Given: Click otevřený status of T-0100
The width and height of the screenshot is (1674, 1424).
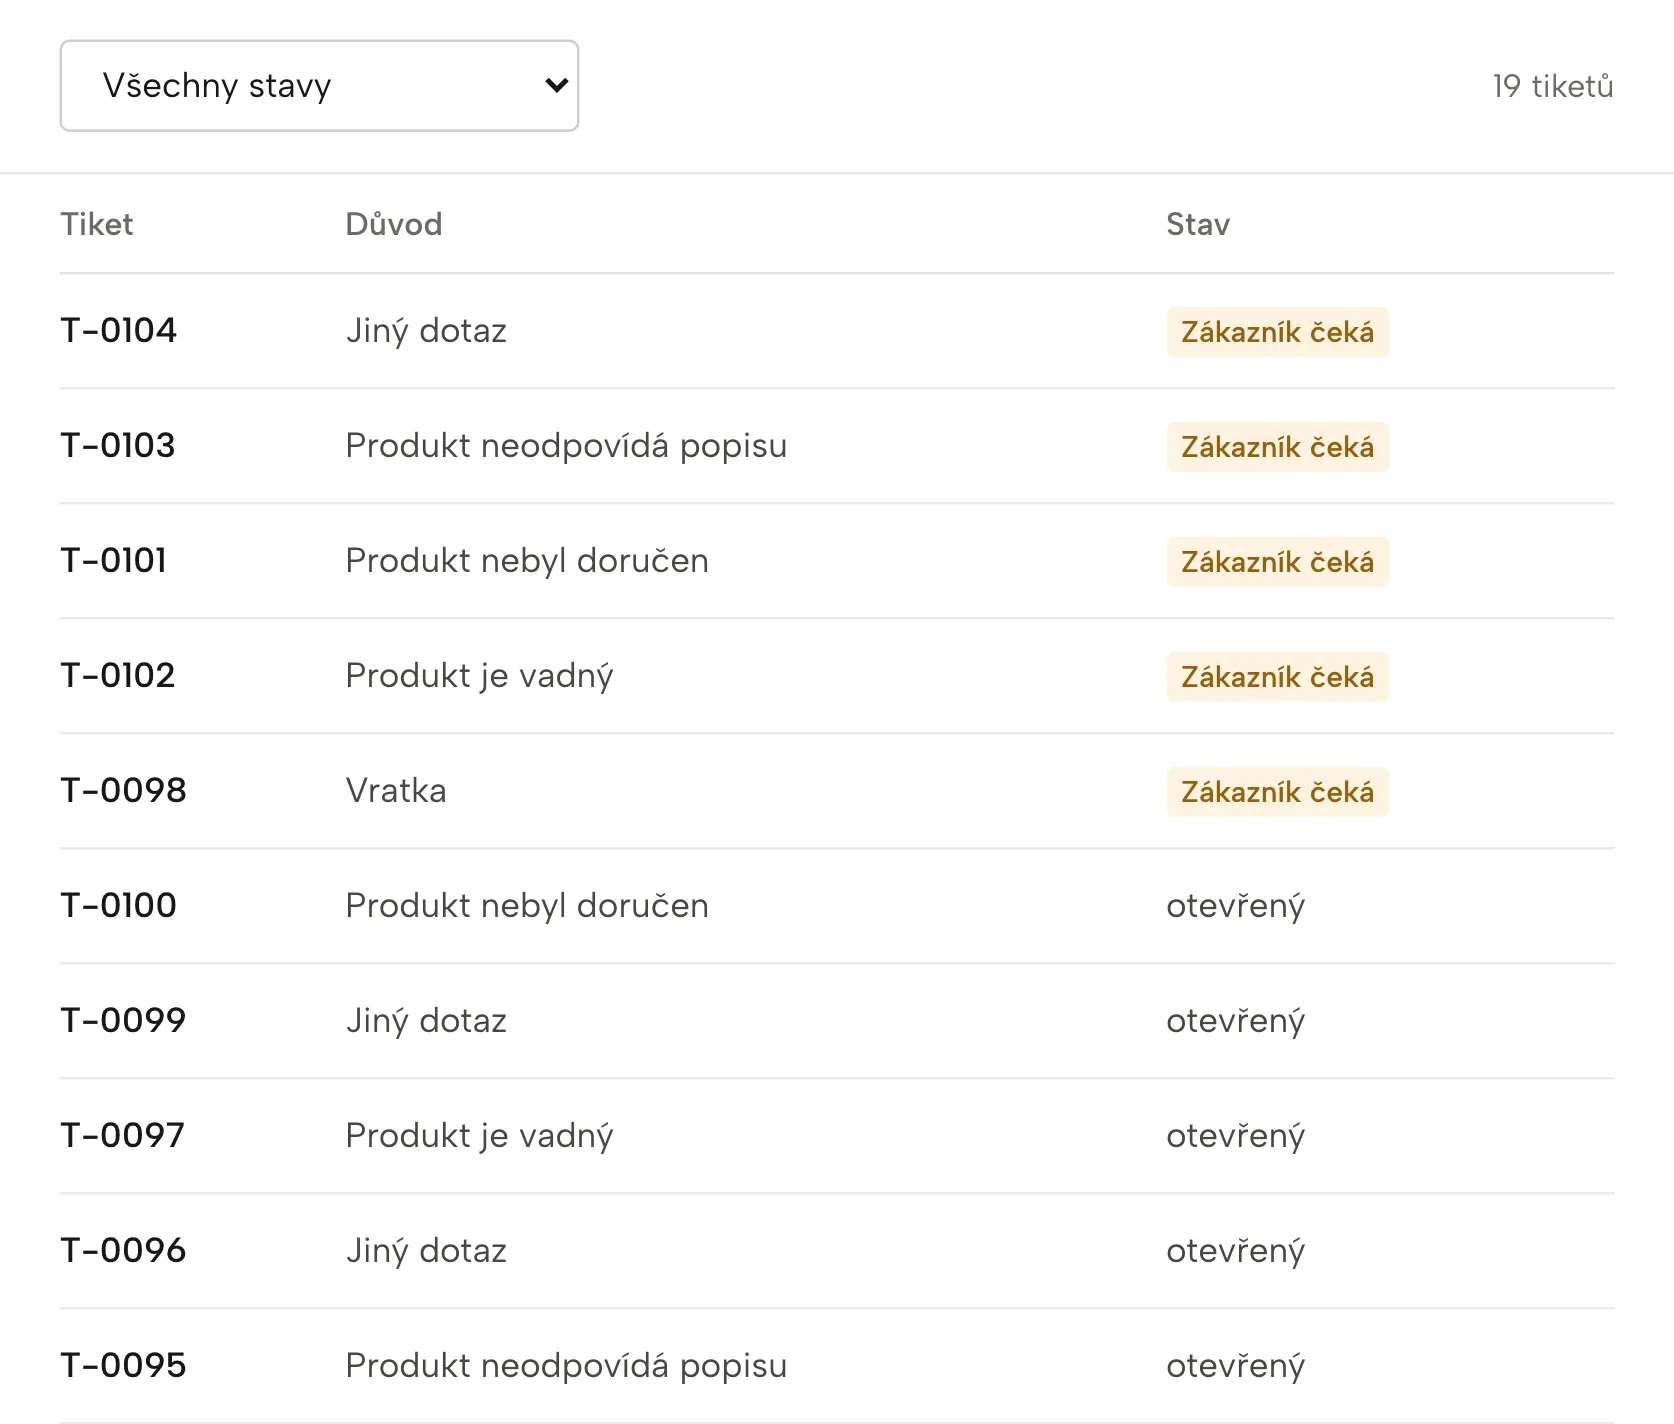Looking at the screenshot, I should pos(1235,906).
